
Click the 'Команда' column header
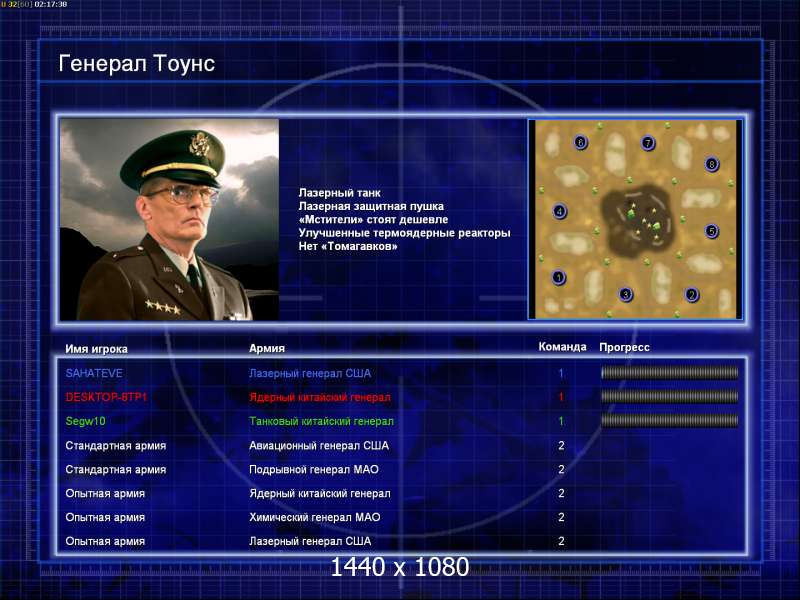click(x=562, y=347)
